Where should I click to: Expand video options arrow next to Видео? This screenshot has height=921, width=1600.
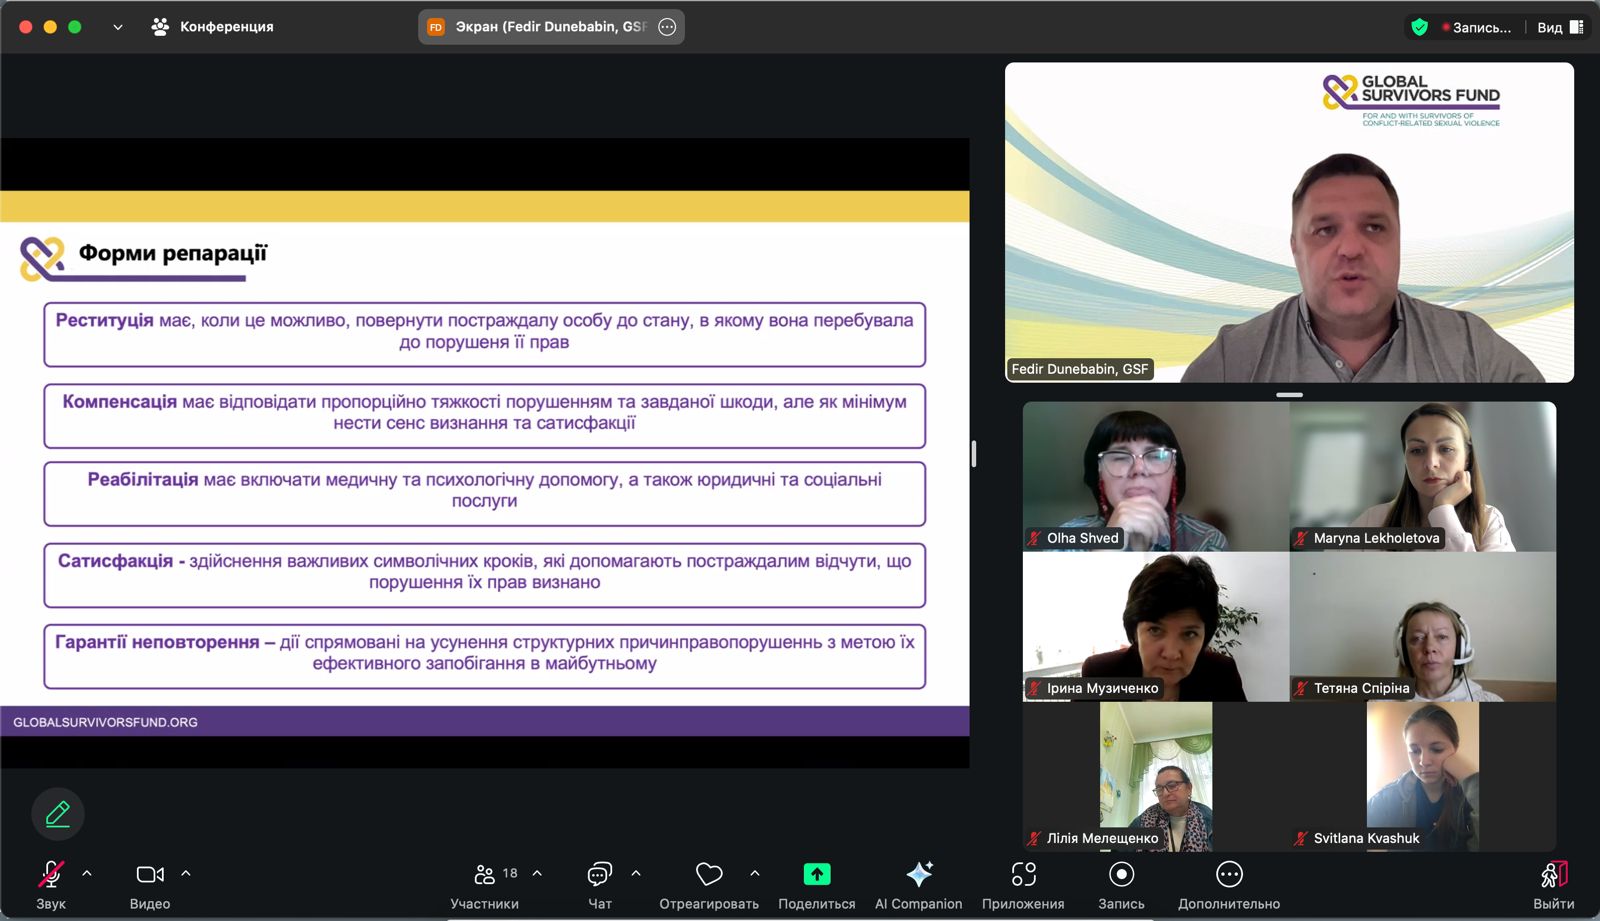click(x=186, y=874)
